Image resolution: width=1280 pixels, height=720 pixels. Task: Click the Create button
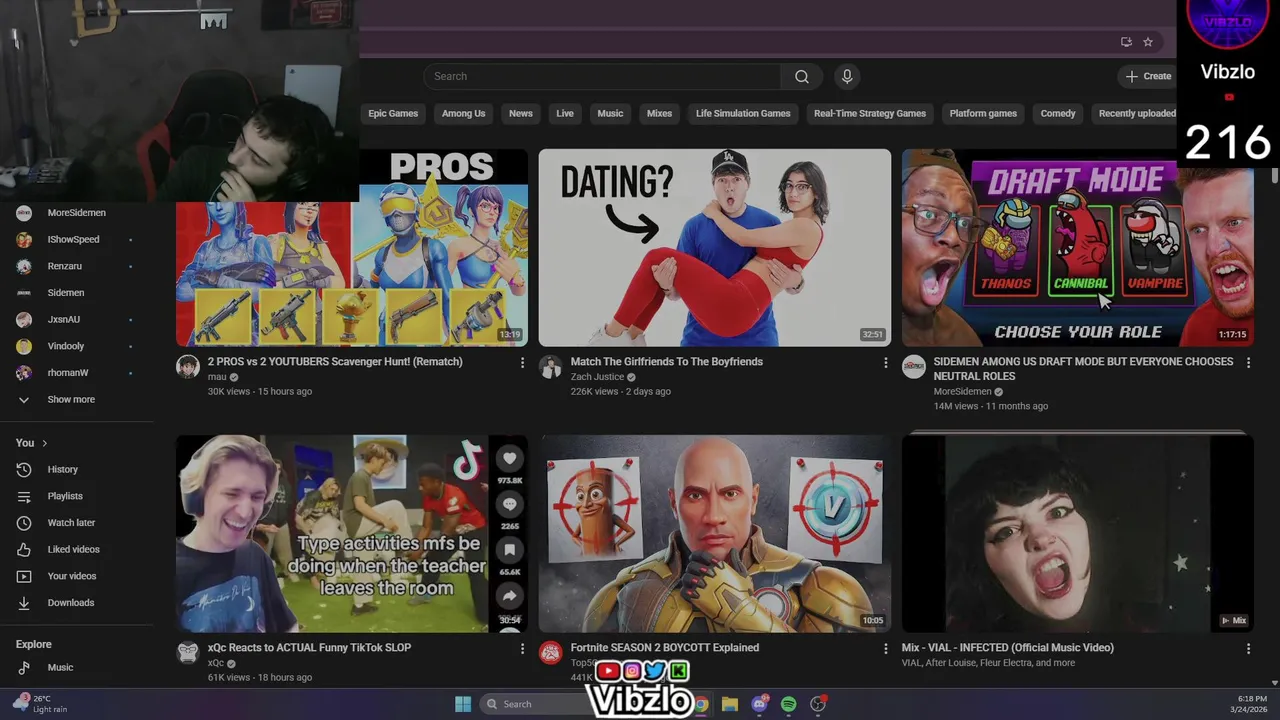click(1147, 77)
